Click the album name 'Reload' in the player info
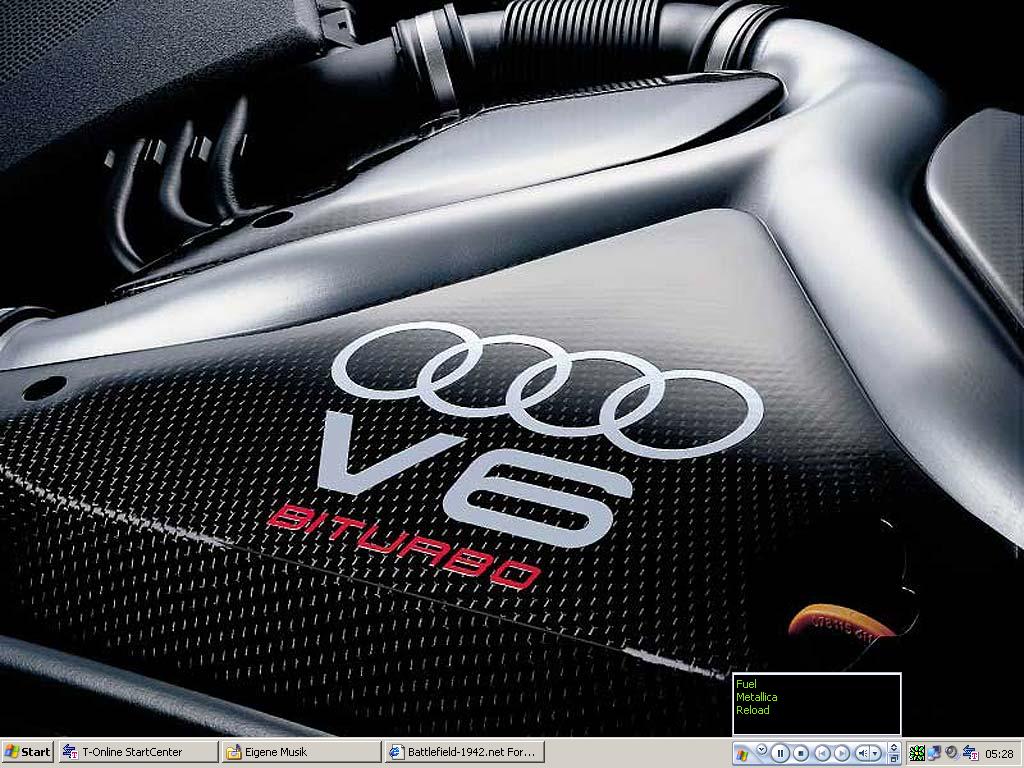1024x768 pixels. 752,710
